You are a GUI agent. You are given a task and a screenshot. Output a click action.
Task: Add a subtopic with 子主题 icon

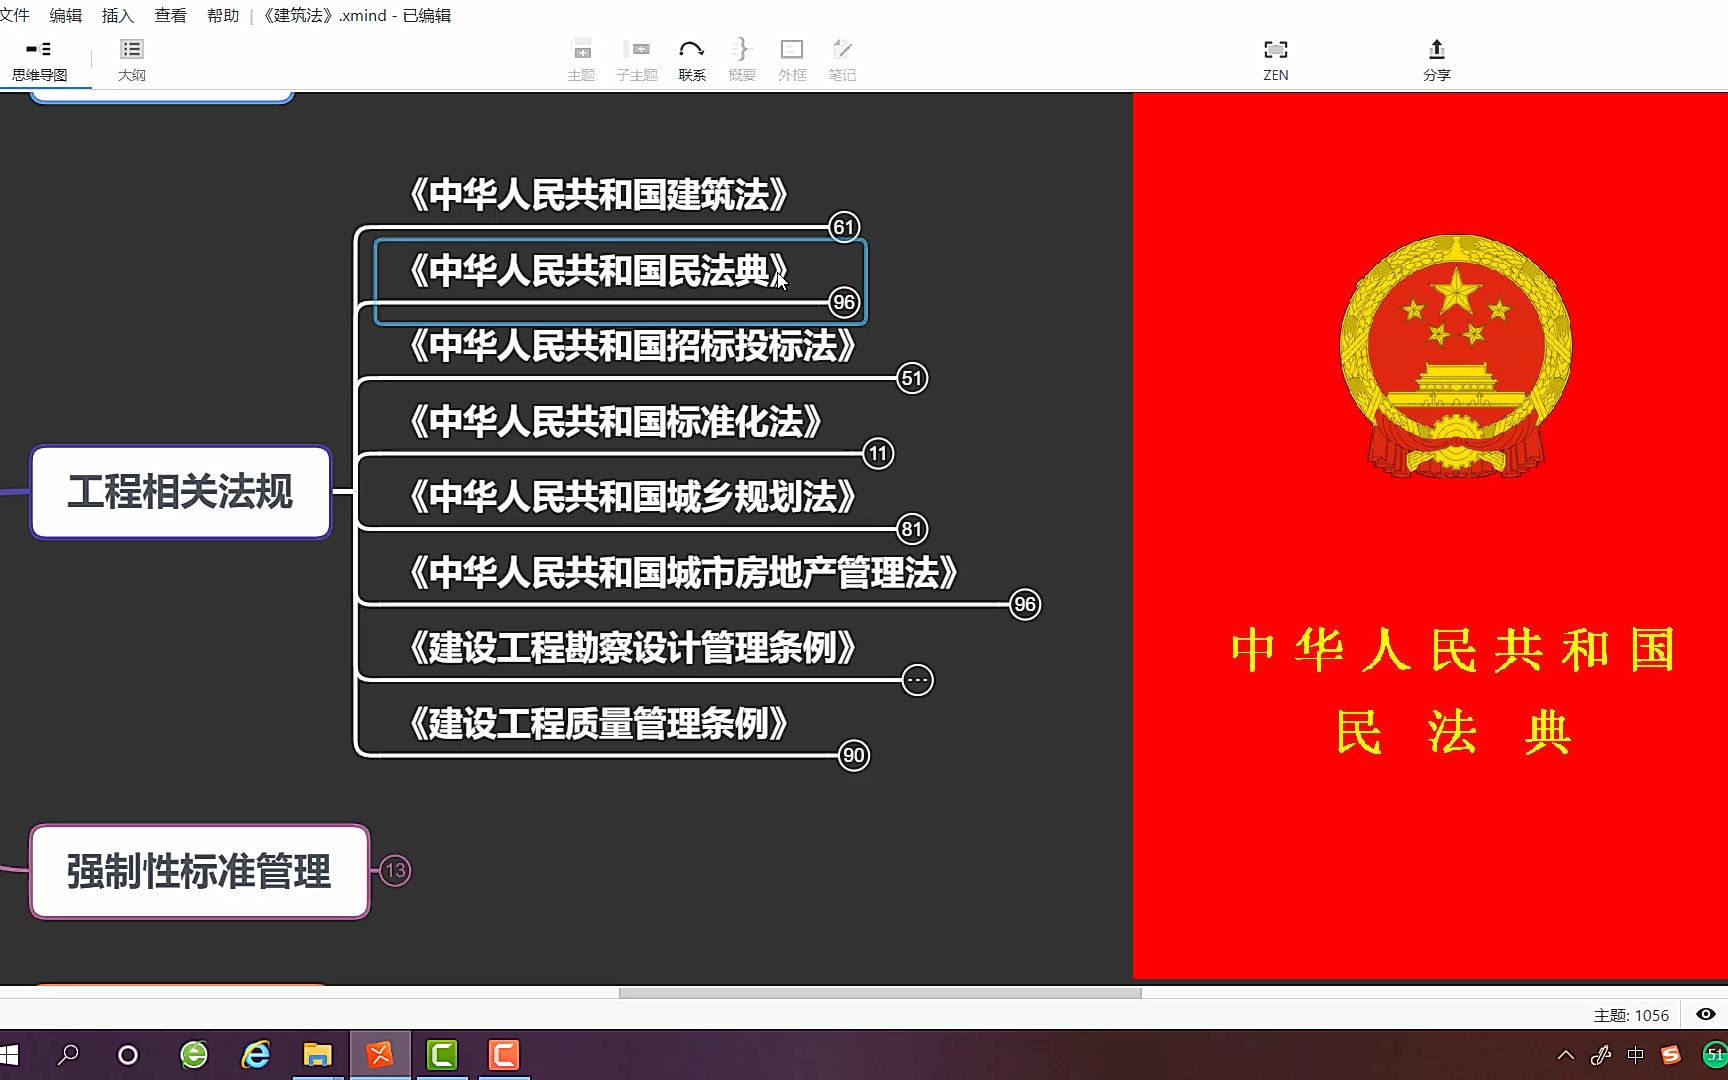click(x=637, y=61)
